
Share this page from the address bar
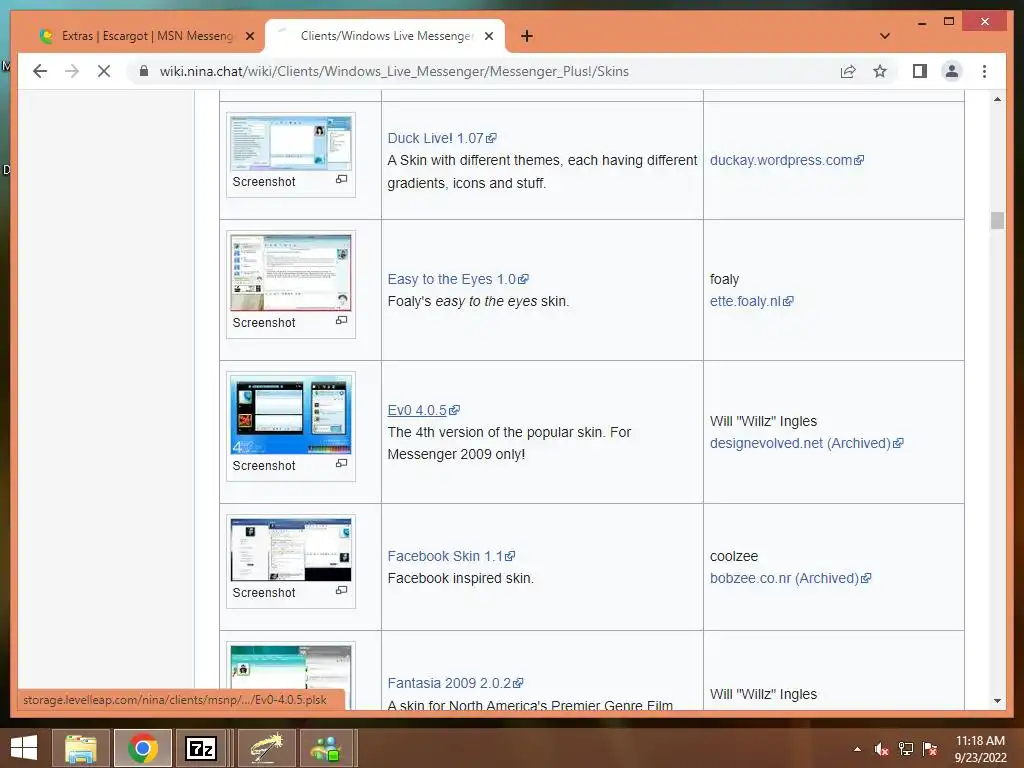[848, 71]
